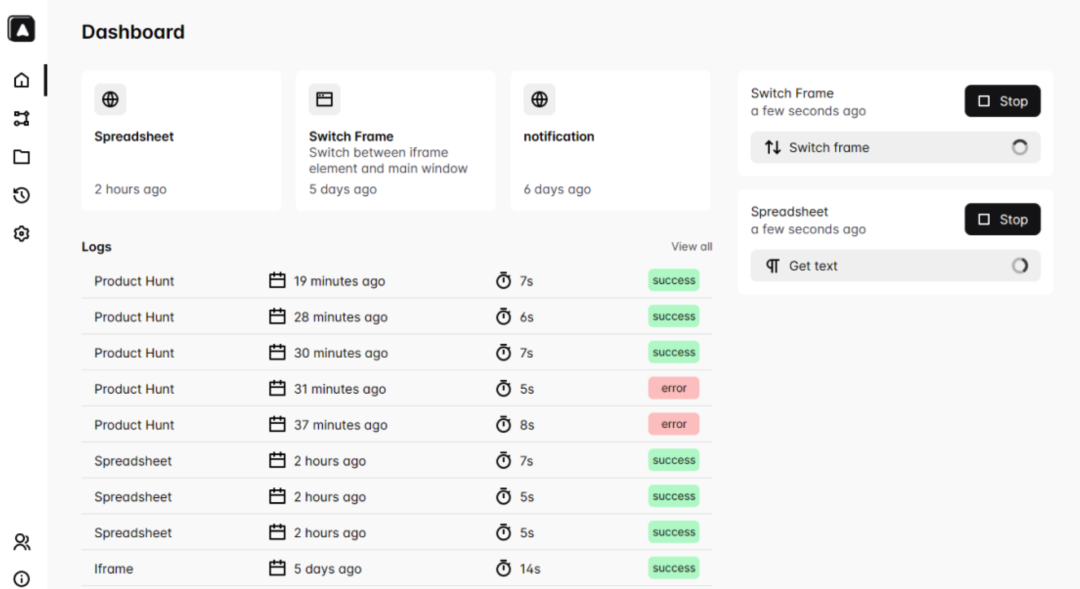The width and height of the screenshot is (1080, 589).
Task: Stop the running Switch Frame workflow
Action: click(1002, 101)
